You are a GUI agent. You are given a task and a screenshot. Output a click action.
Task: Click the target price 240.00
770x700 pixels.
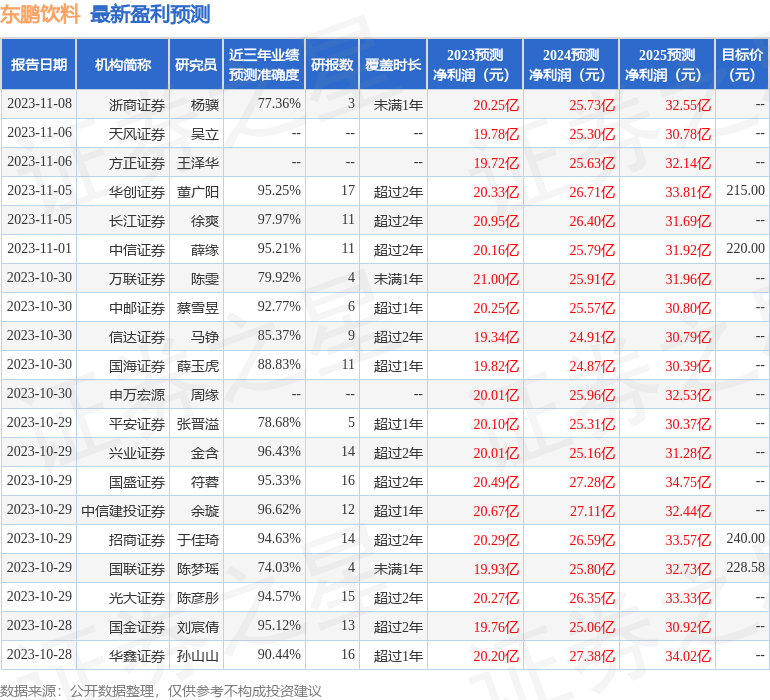coord(745,538)
